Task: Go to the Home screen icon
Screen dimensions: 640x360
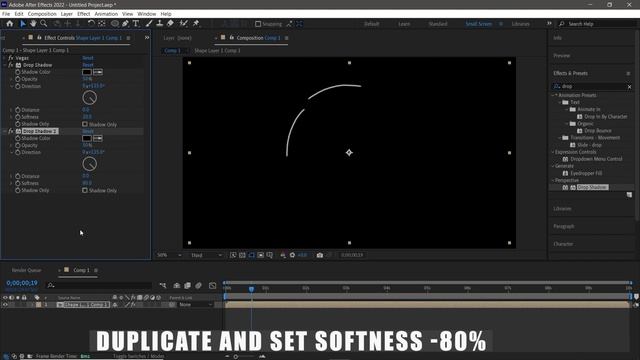Action: (x=9, y=24)
